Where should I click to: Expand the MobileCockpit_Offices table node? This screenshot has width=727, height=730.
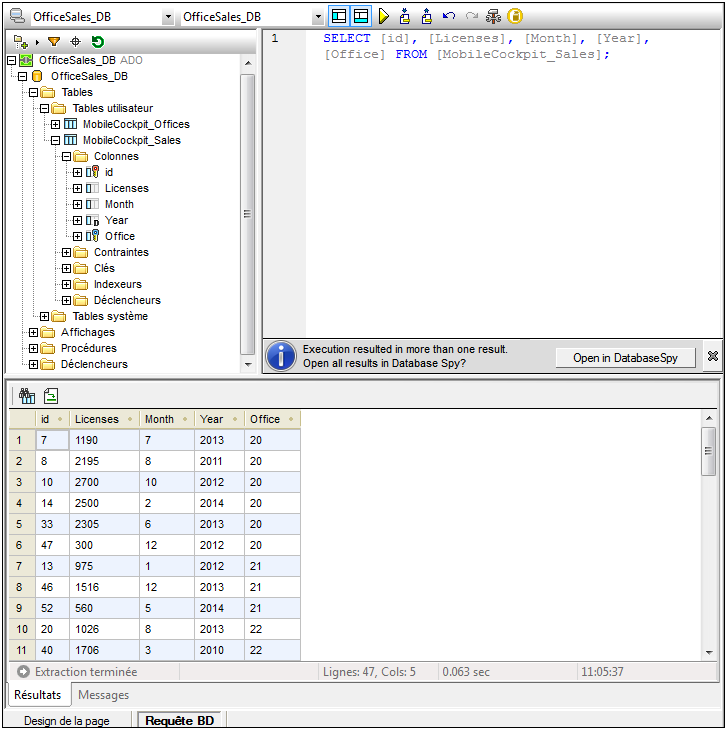[x=56, y=124]
